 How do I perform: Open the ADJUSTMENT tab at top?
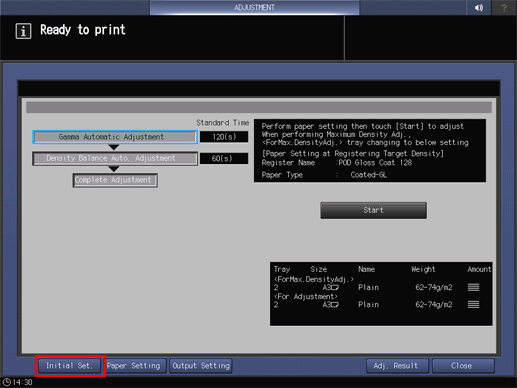pyautogui.click(x=254, y=7)
